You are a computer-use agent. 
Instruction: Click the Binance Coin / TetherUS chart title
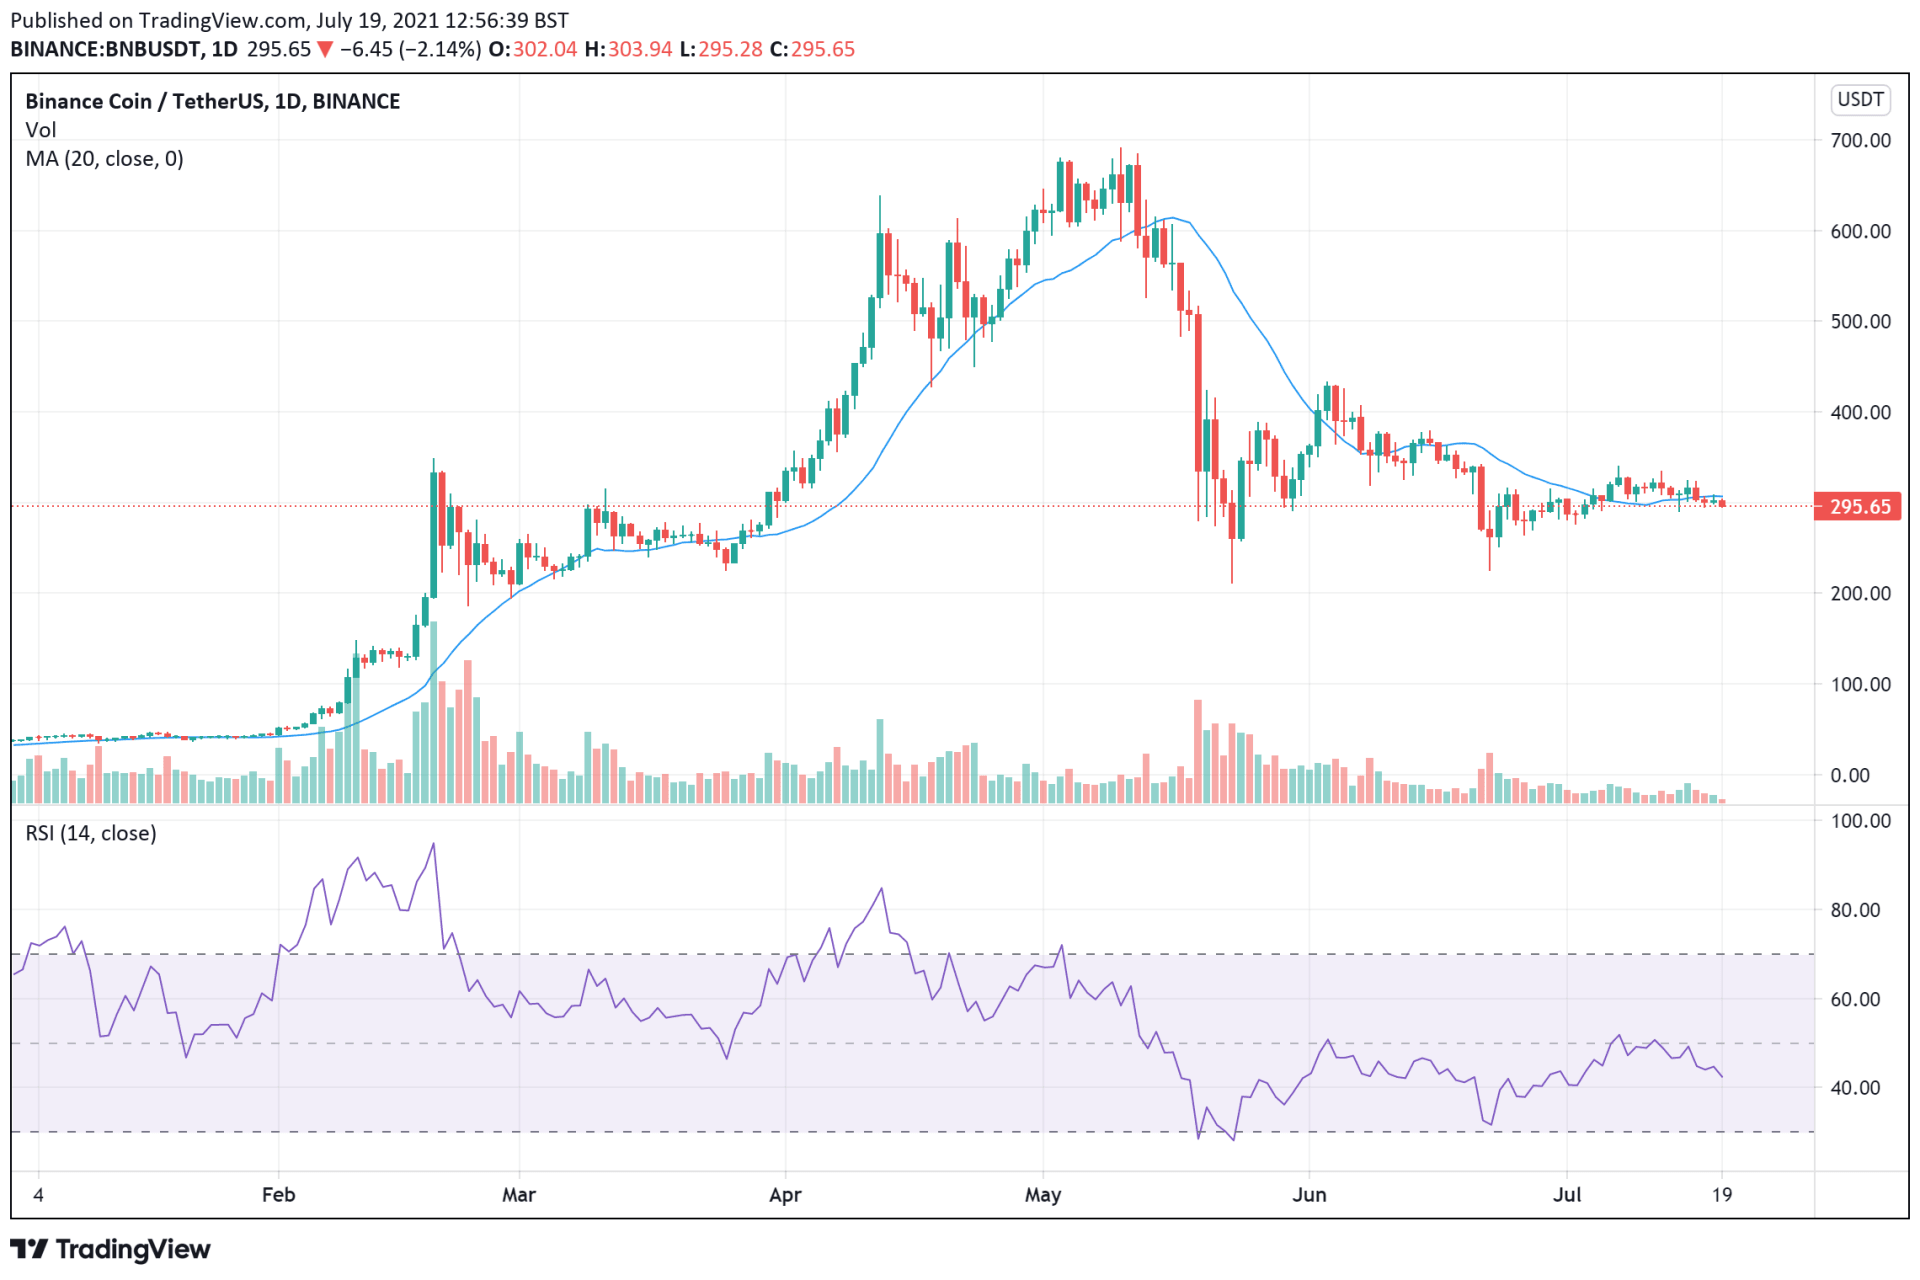[x=212, y=101]
